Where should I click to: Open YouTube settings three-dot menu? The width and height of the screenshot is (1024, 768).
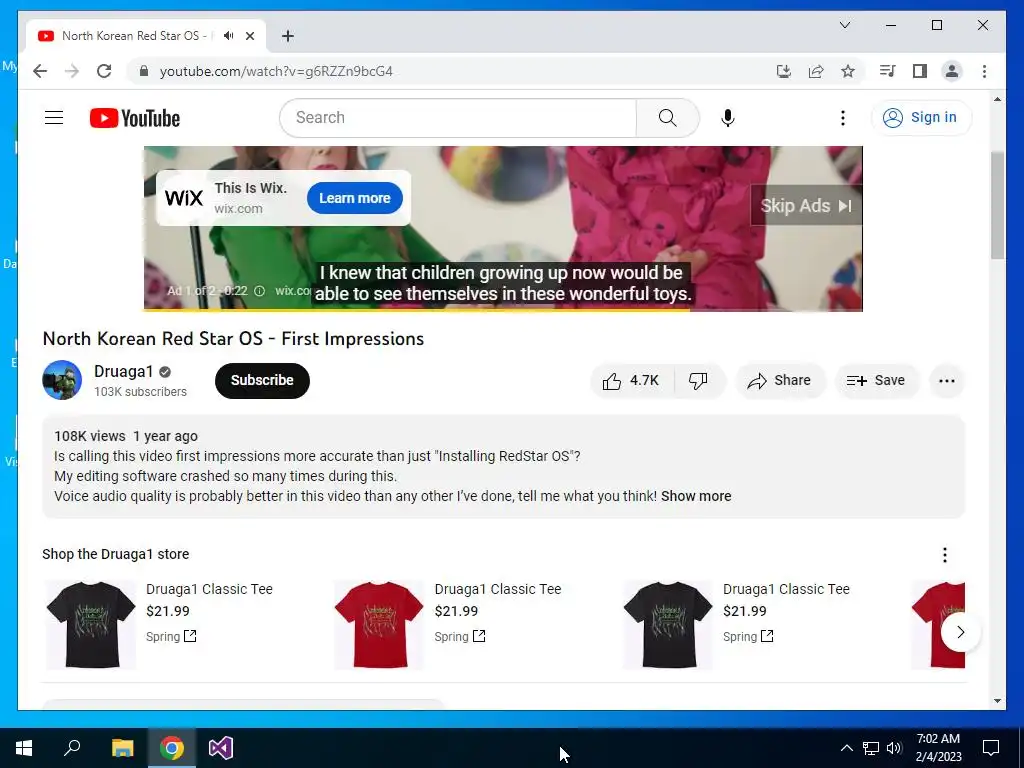click(842, 118)
